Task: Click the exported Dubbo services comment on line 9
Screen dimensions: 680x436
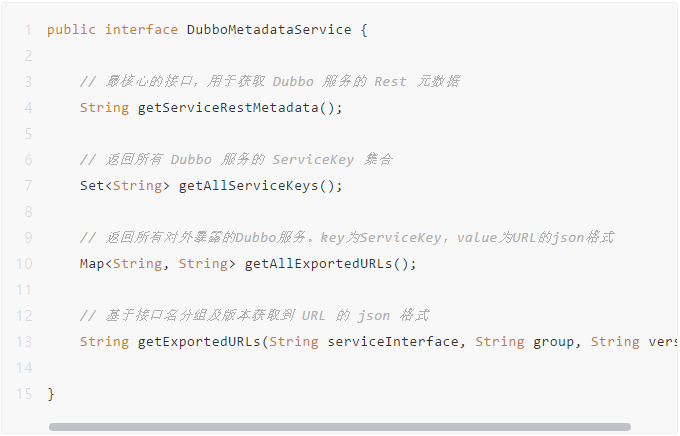Action: click(x=346, y=238)
